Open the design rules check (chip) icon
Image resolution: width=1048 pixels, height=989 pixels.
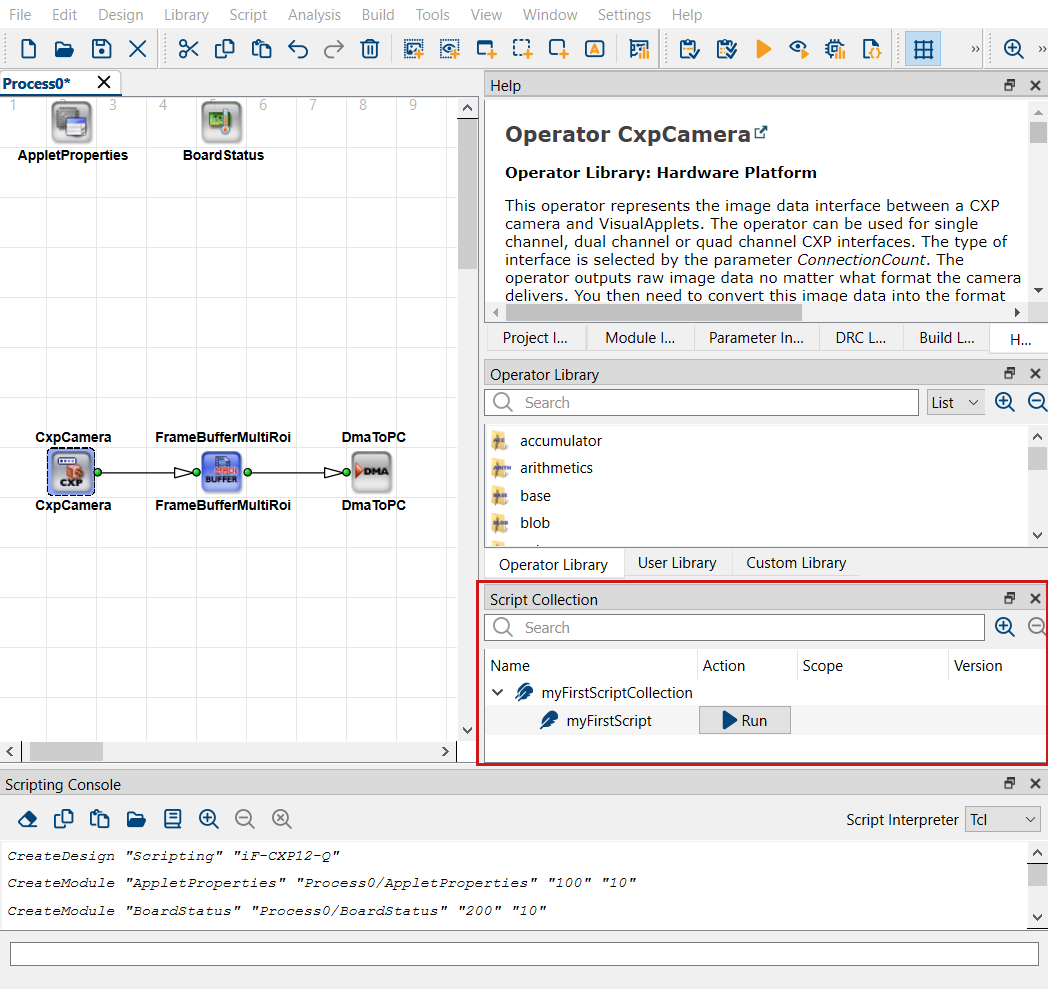coord(835,48)
